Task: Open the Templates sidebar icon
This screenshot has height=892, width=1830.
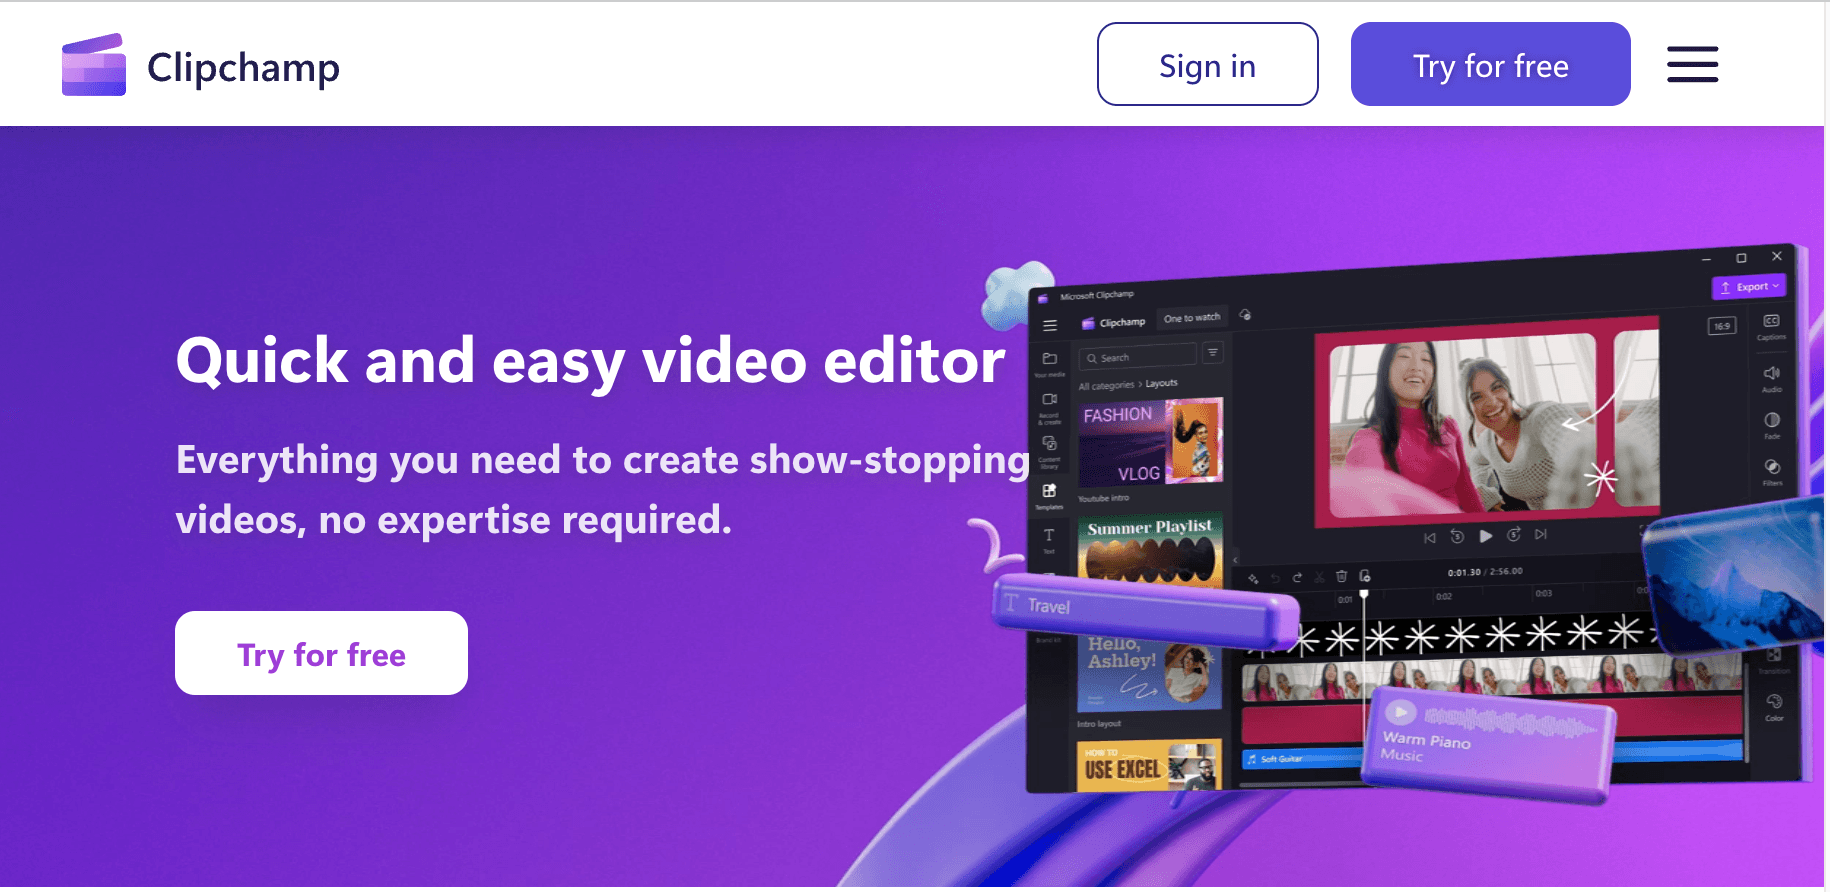Action: 1049,491
